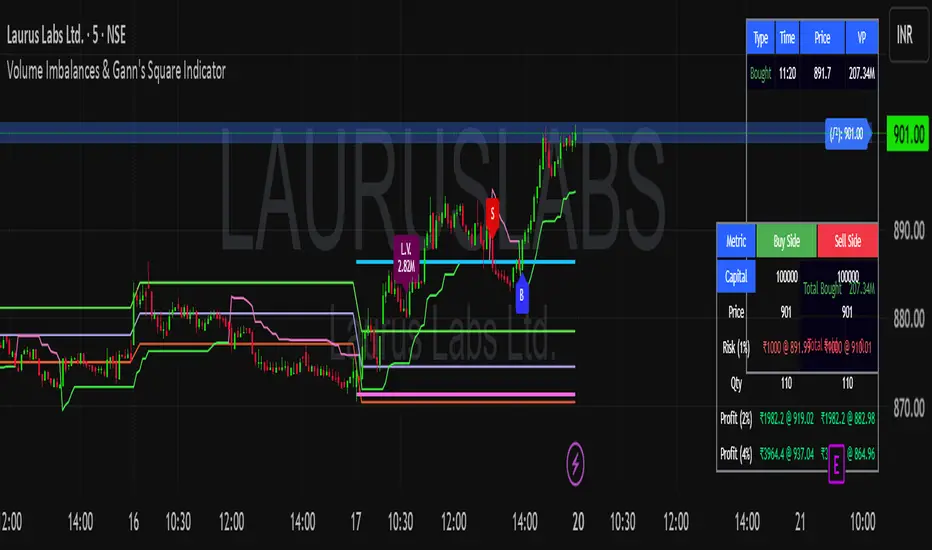Click the 880.00 price axis label

pos(909,319)
